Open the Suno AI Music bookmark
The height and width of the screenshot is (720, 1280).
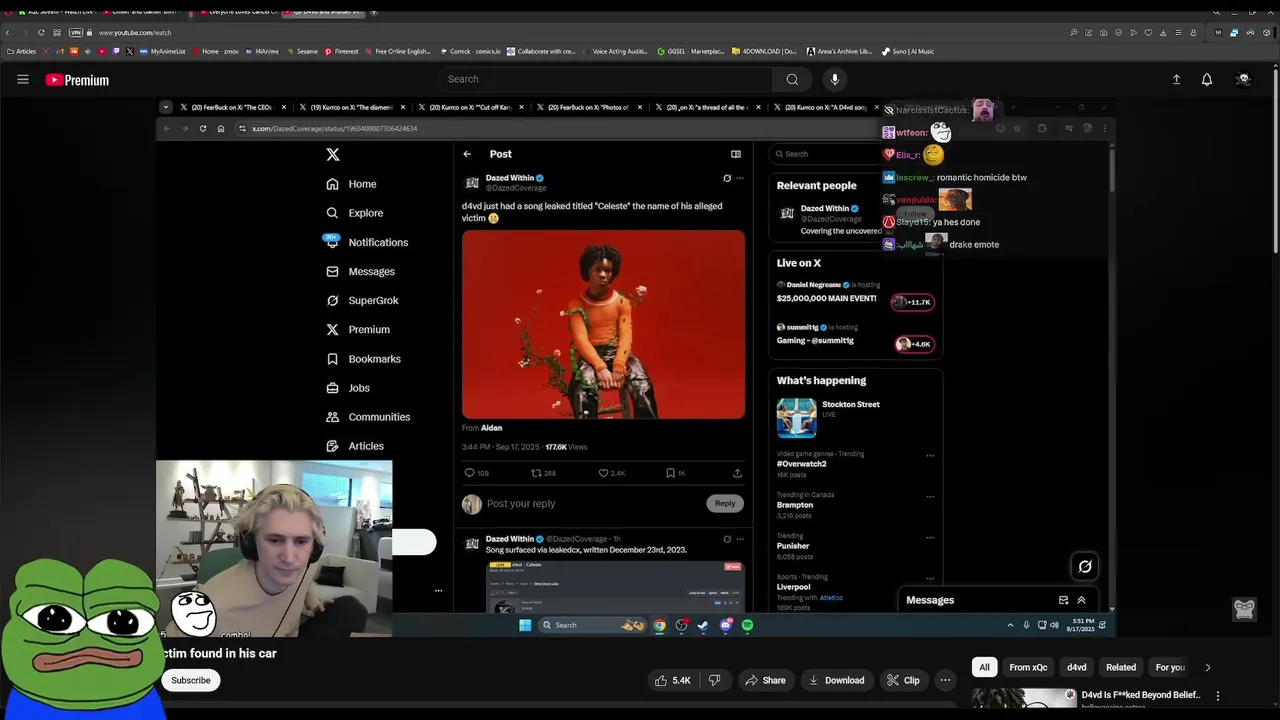(908, 51)
